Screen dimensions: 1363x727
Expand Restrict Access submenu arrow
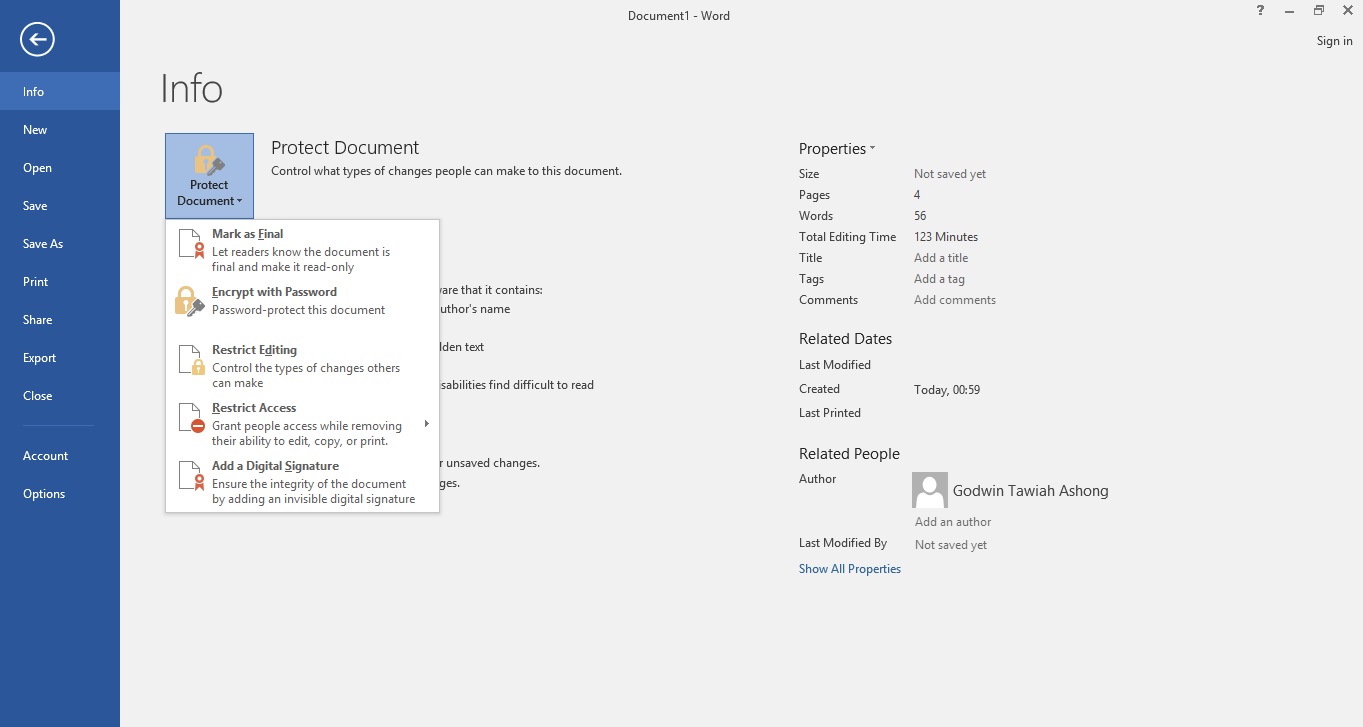pyautogui.click(x=427, y=424)
